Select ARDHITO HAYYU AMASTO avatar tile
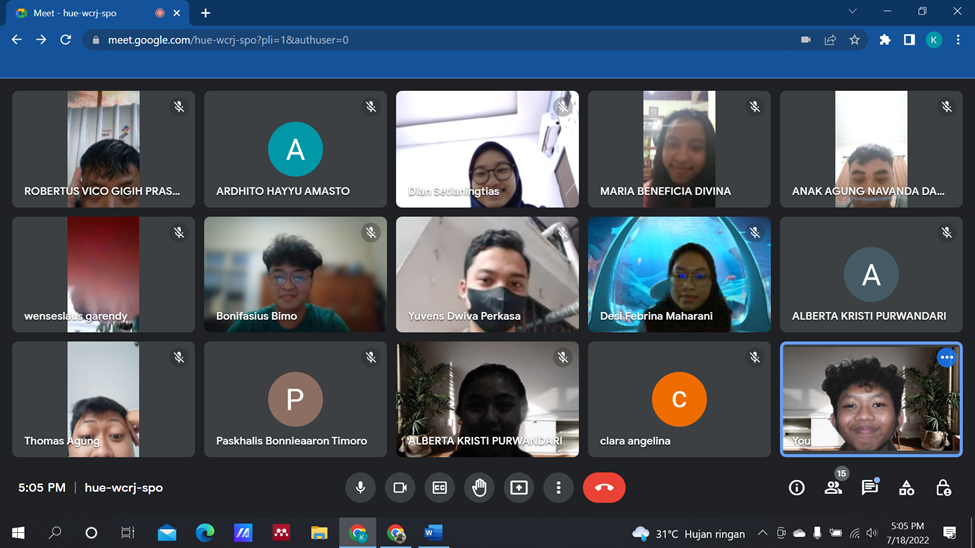975x548 pixels. [x=295, y=149]
